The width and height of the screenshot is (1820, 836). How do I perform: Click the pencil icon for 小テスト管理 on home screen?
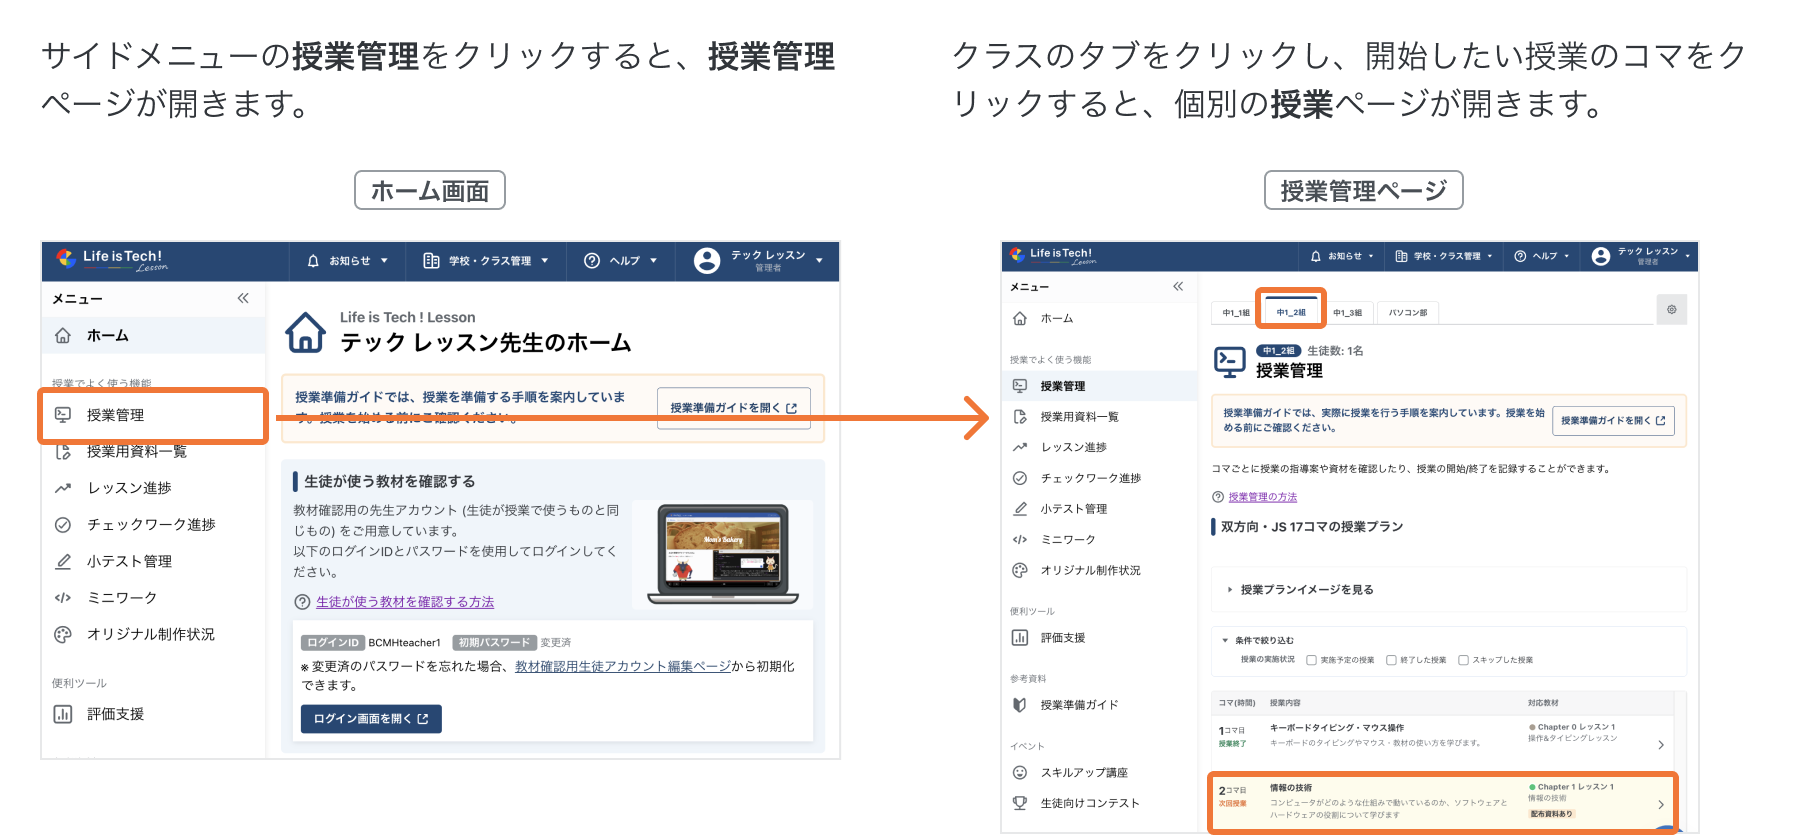point(63,561)
